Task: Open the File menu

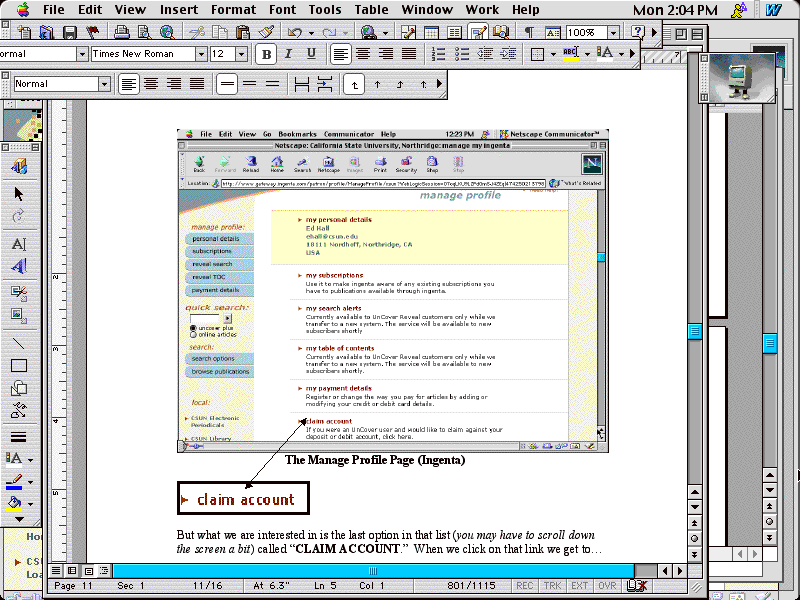Action: [54, 10]
